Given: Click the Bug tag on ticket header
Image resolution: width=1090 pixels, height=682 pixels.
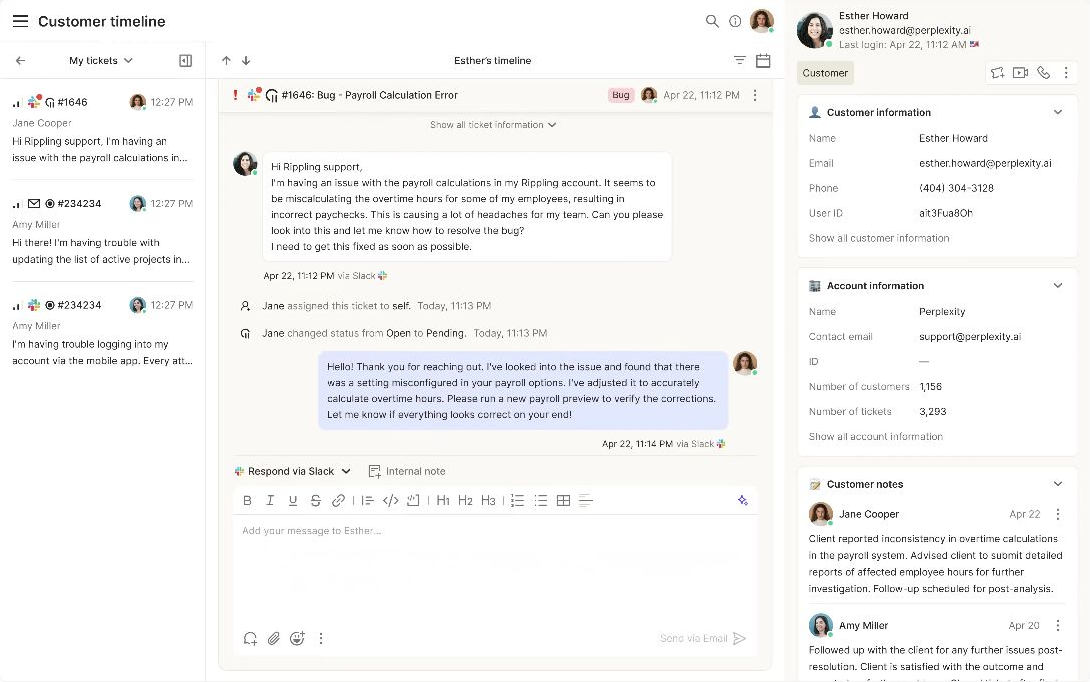Looking at the screenshot, I should coord(621,95).
